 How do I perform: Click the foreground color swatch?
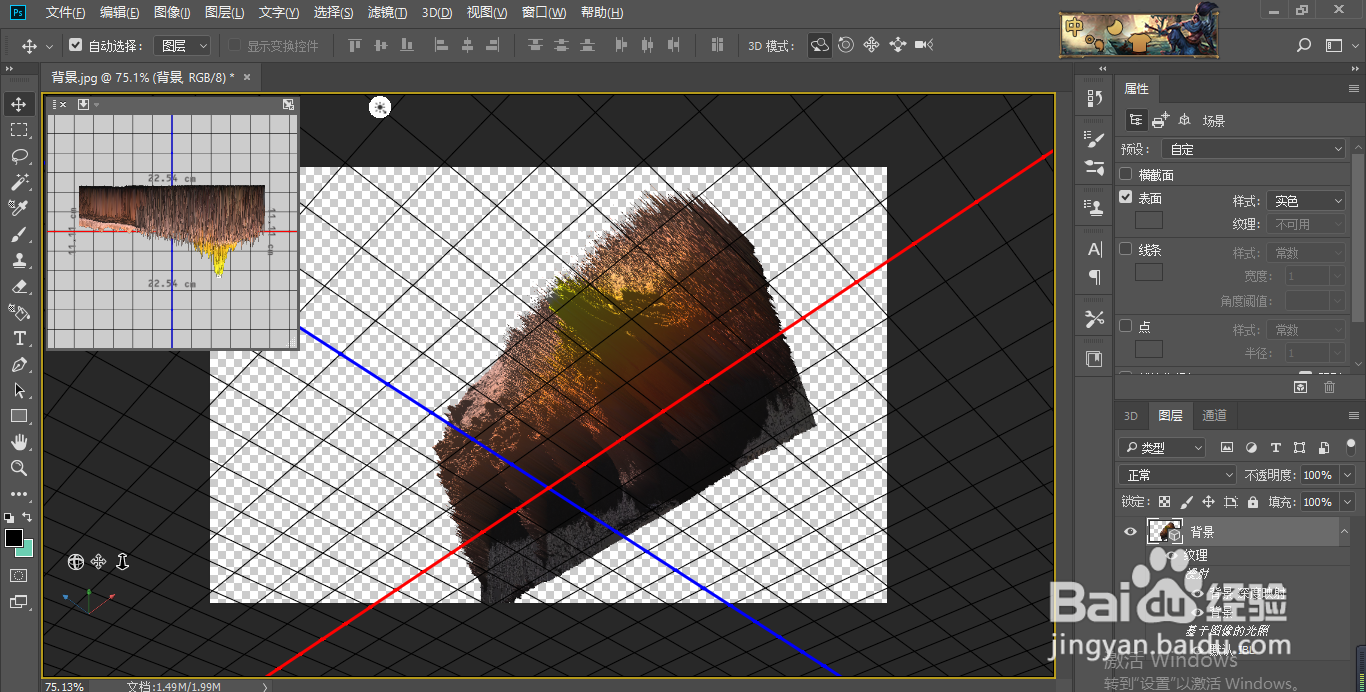pyautogui.click(x=14, y=539)
